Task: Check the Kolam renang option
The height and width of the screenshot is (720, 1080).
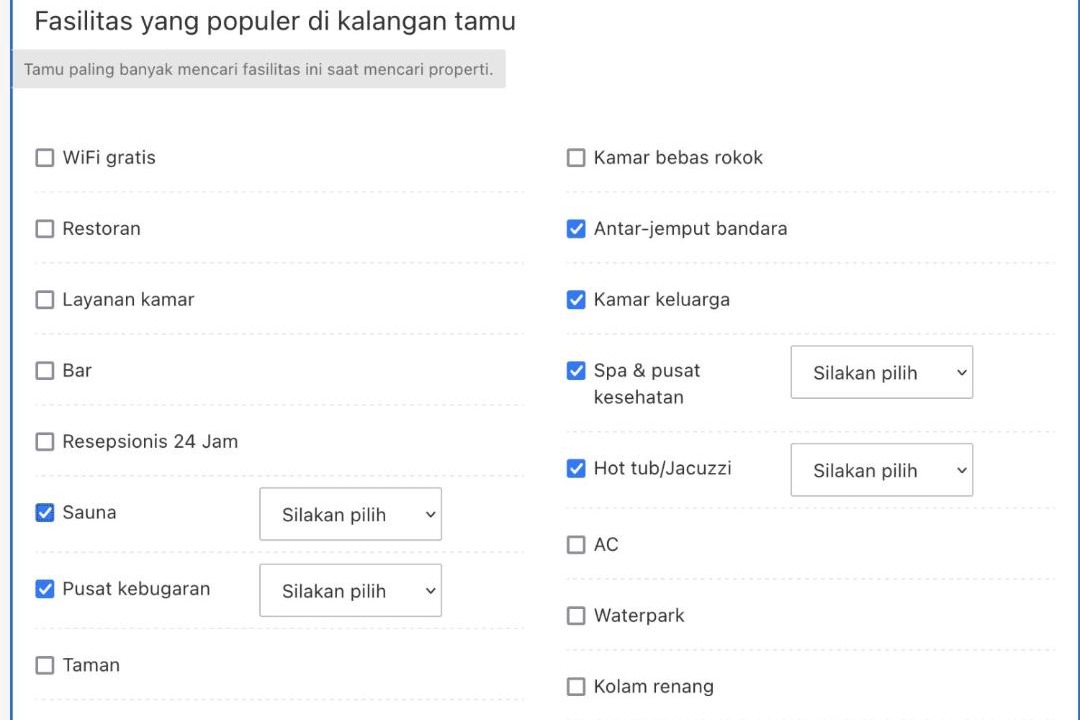Action: point(576,687)
